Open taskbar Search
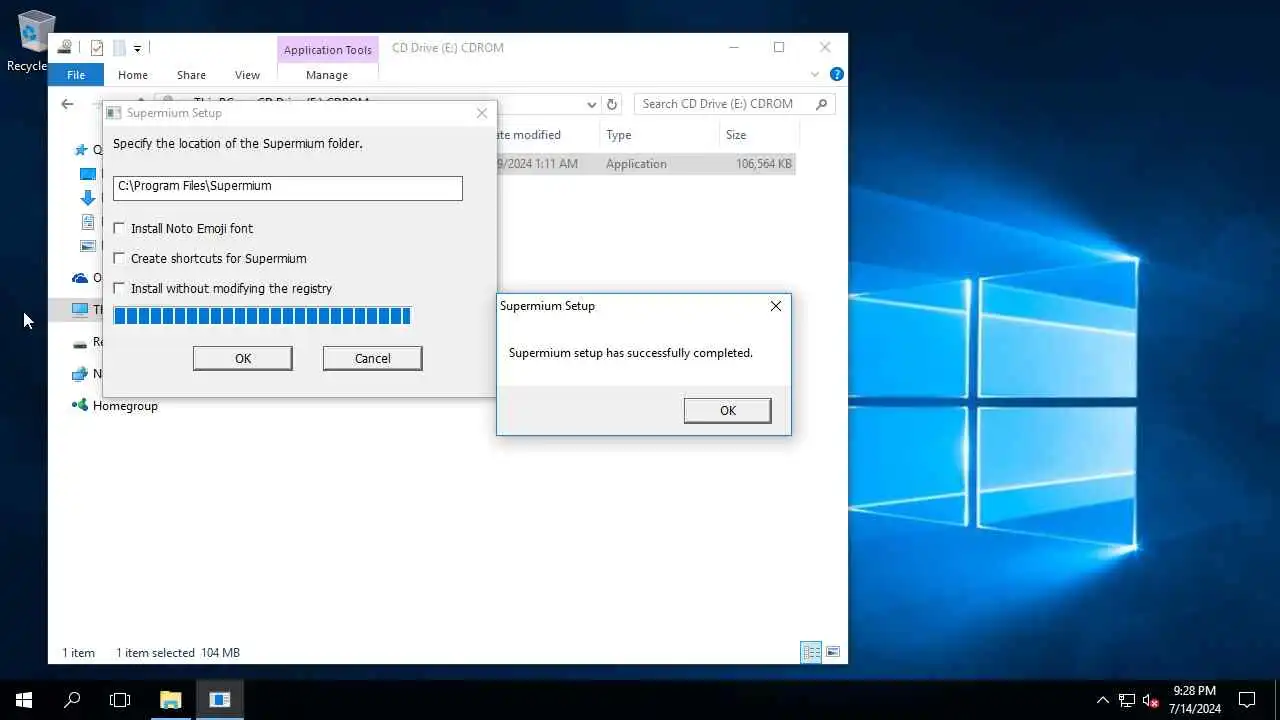Image resolution: width=1280 pixels, height=720 pixels. [72, 700]
